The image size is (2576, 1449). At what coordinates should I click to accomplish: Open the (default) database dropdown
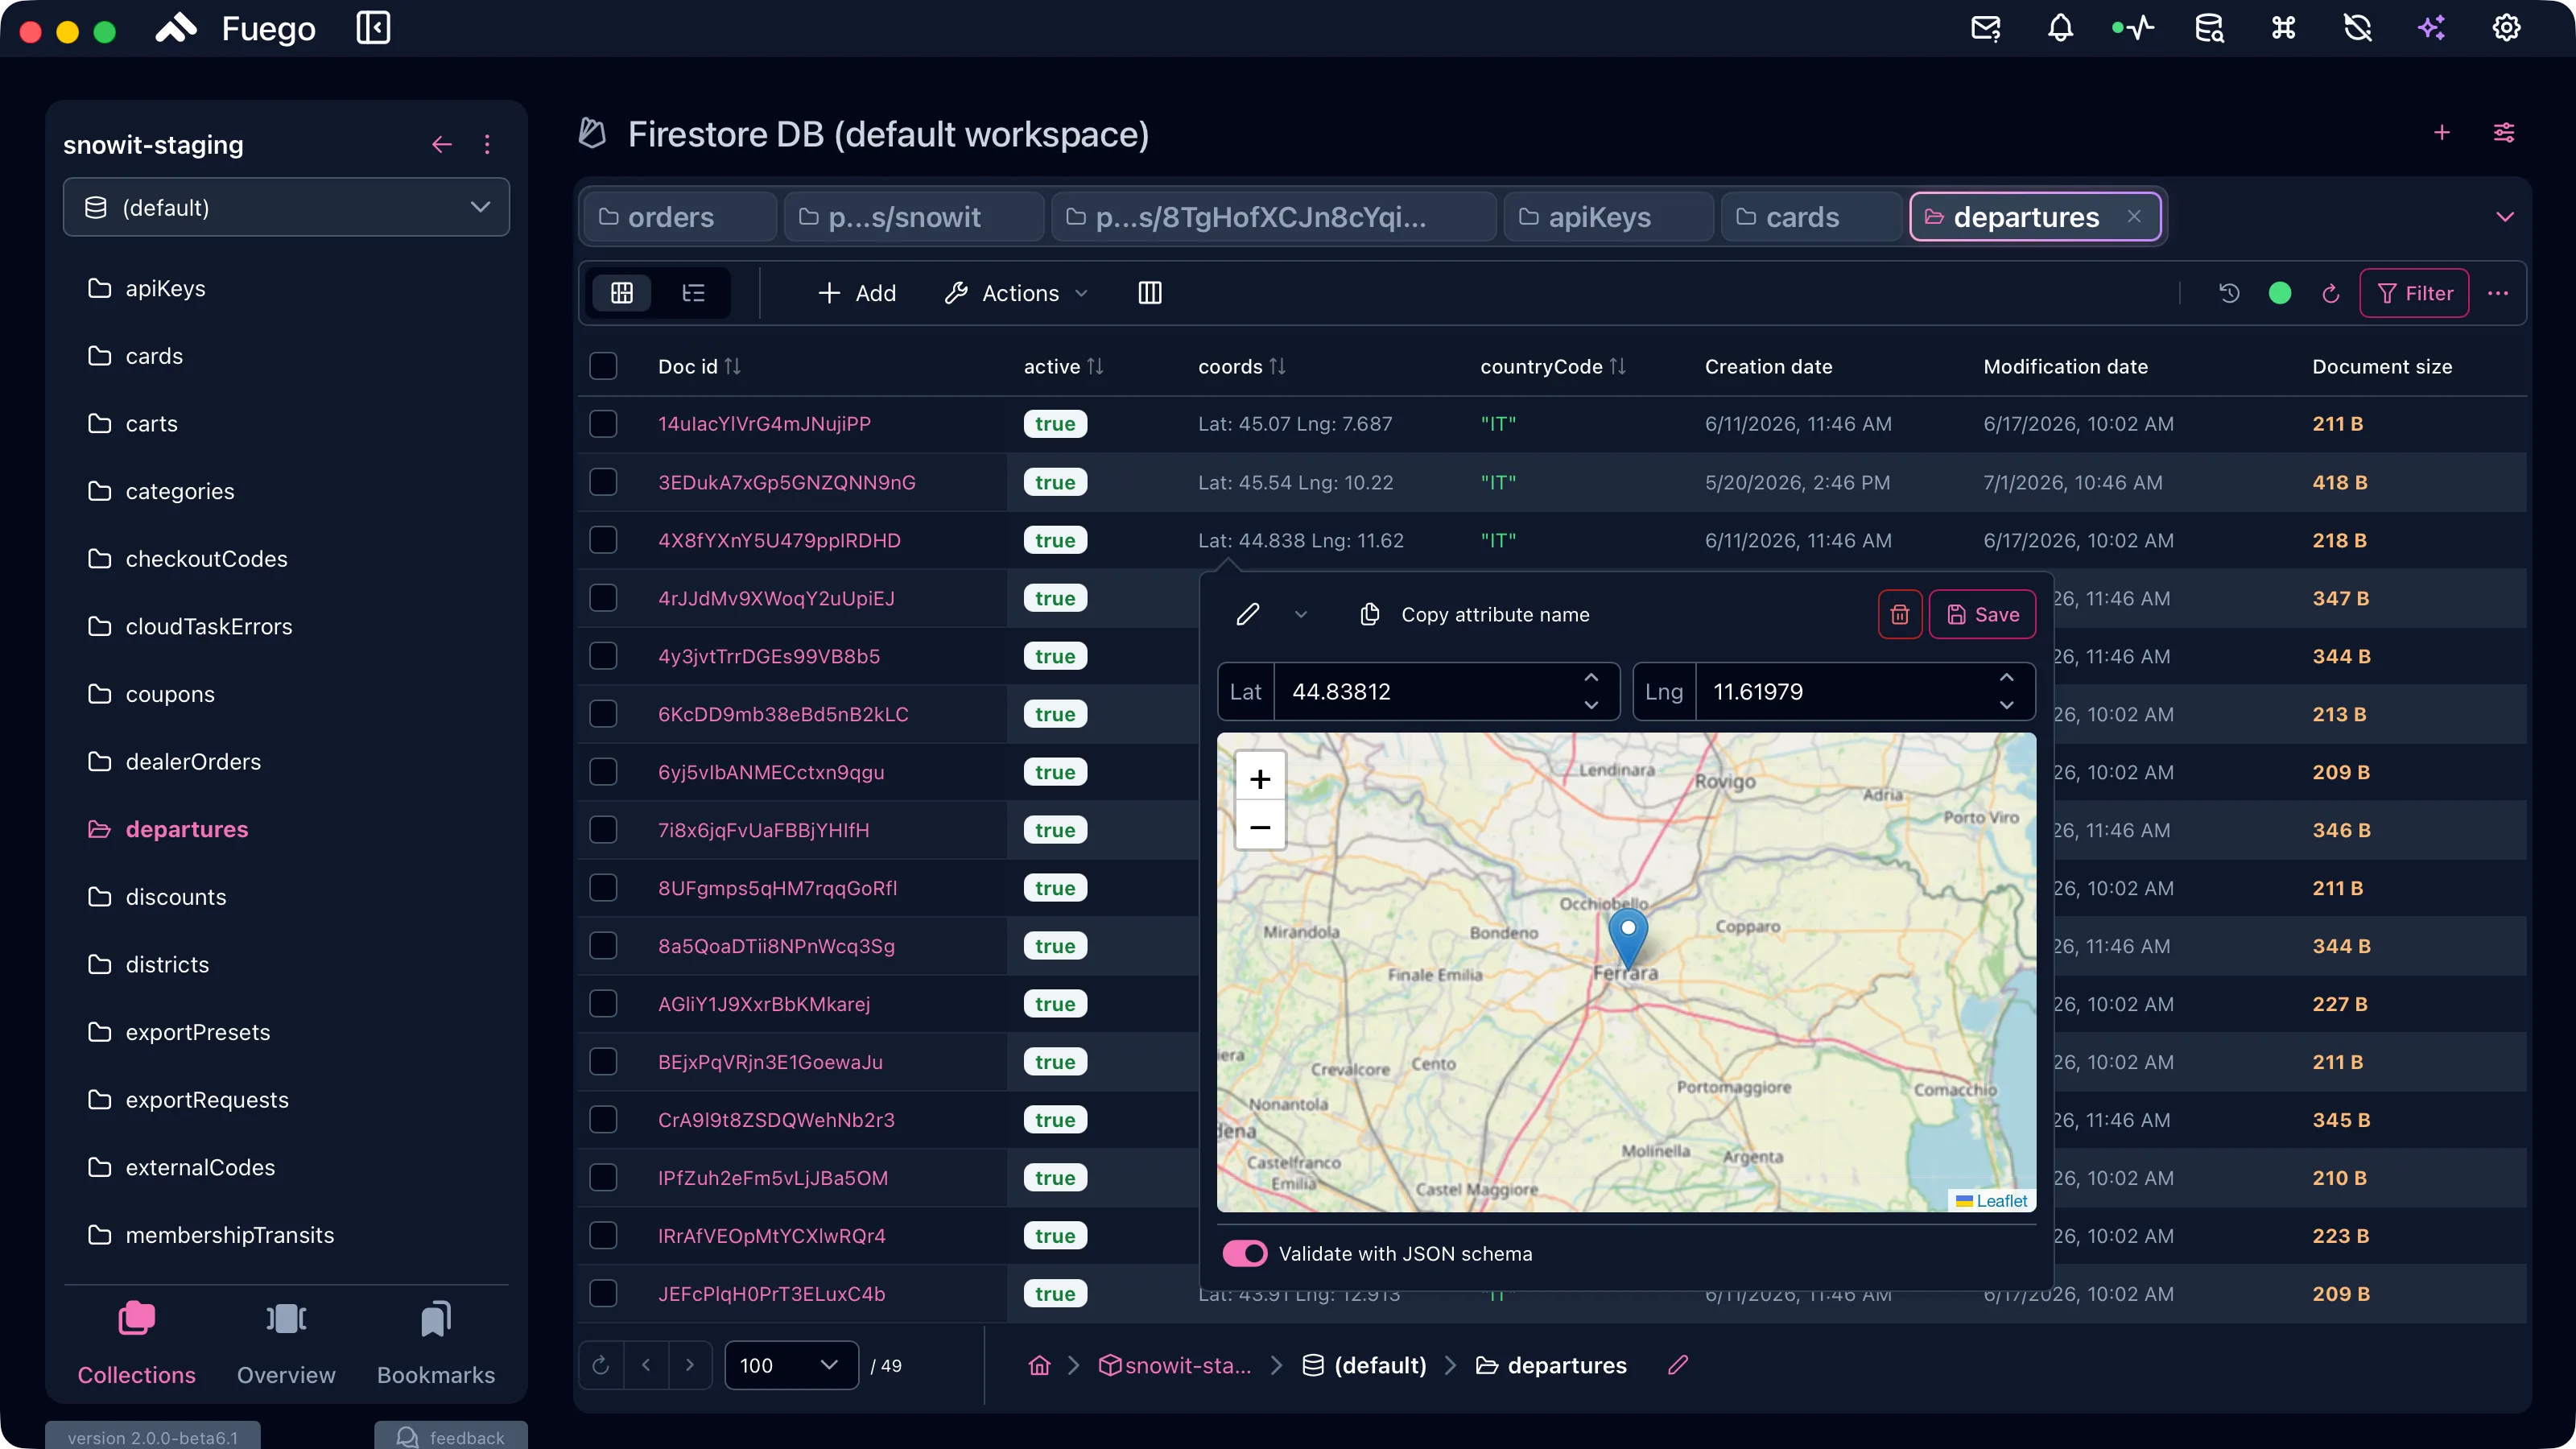pos(286,207)
